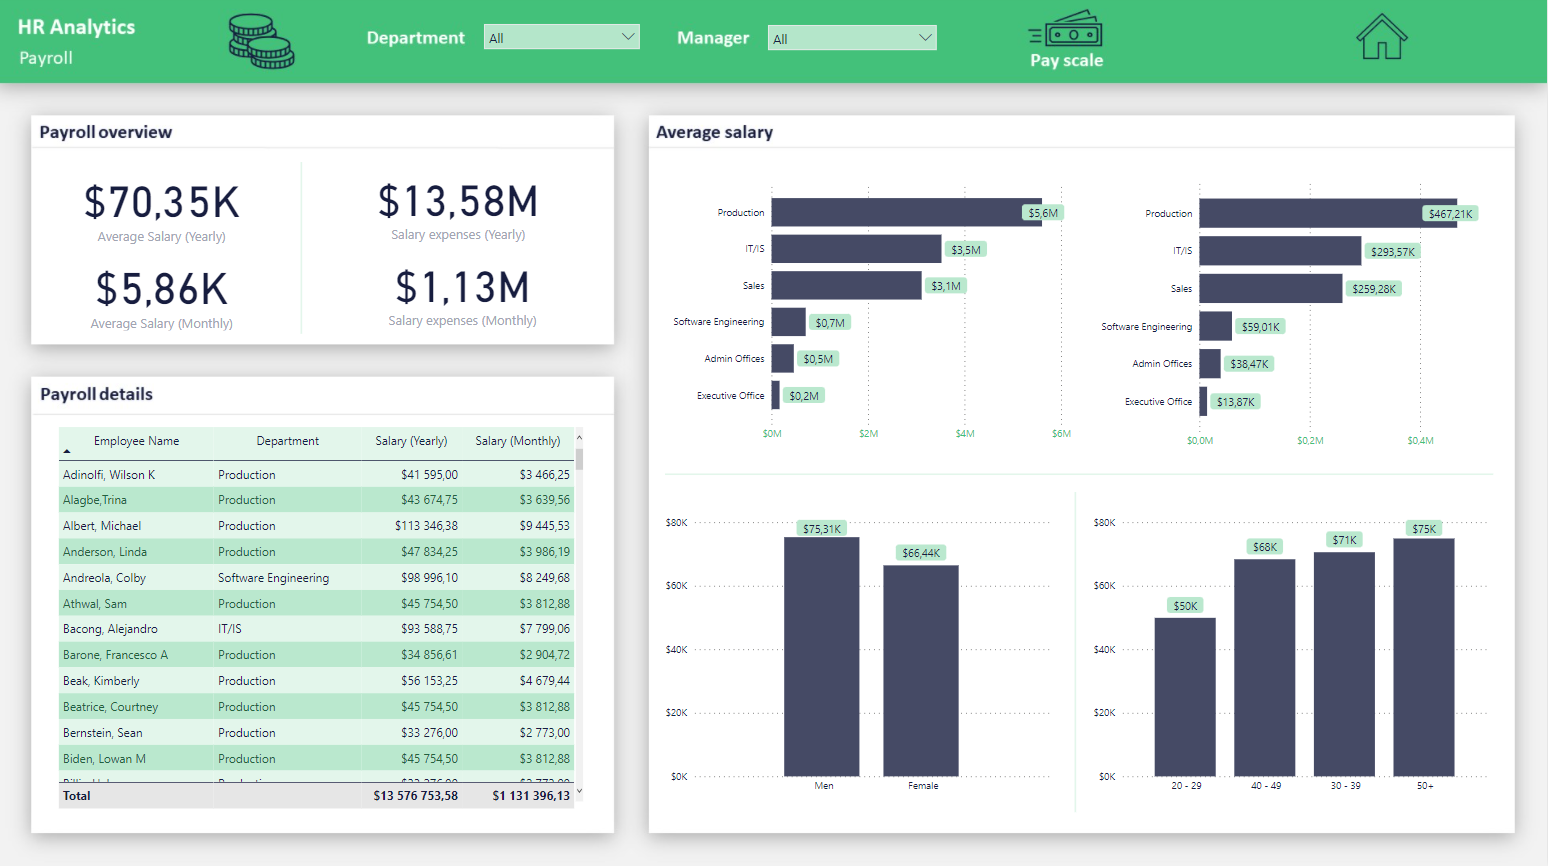The image size is (1548, 866).
Task: Select the Admin Offices $38,47K bar
Action: pyautogui.click(x=1210, y=363)
